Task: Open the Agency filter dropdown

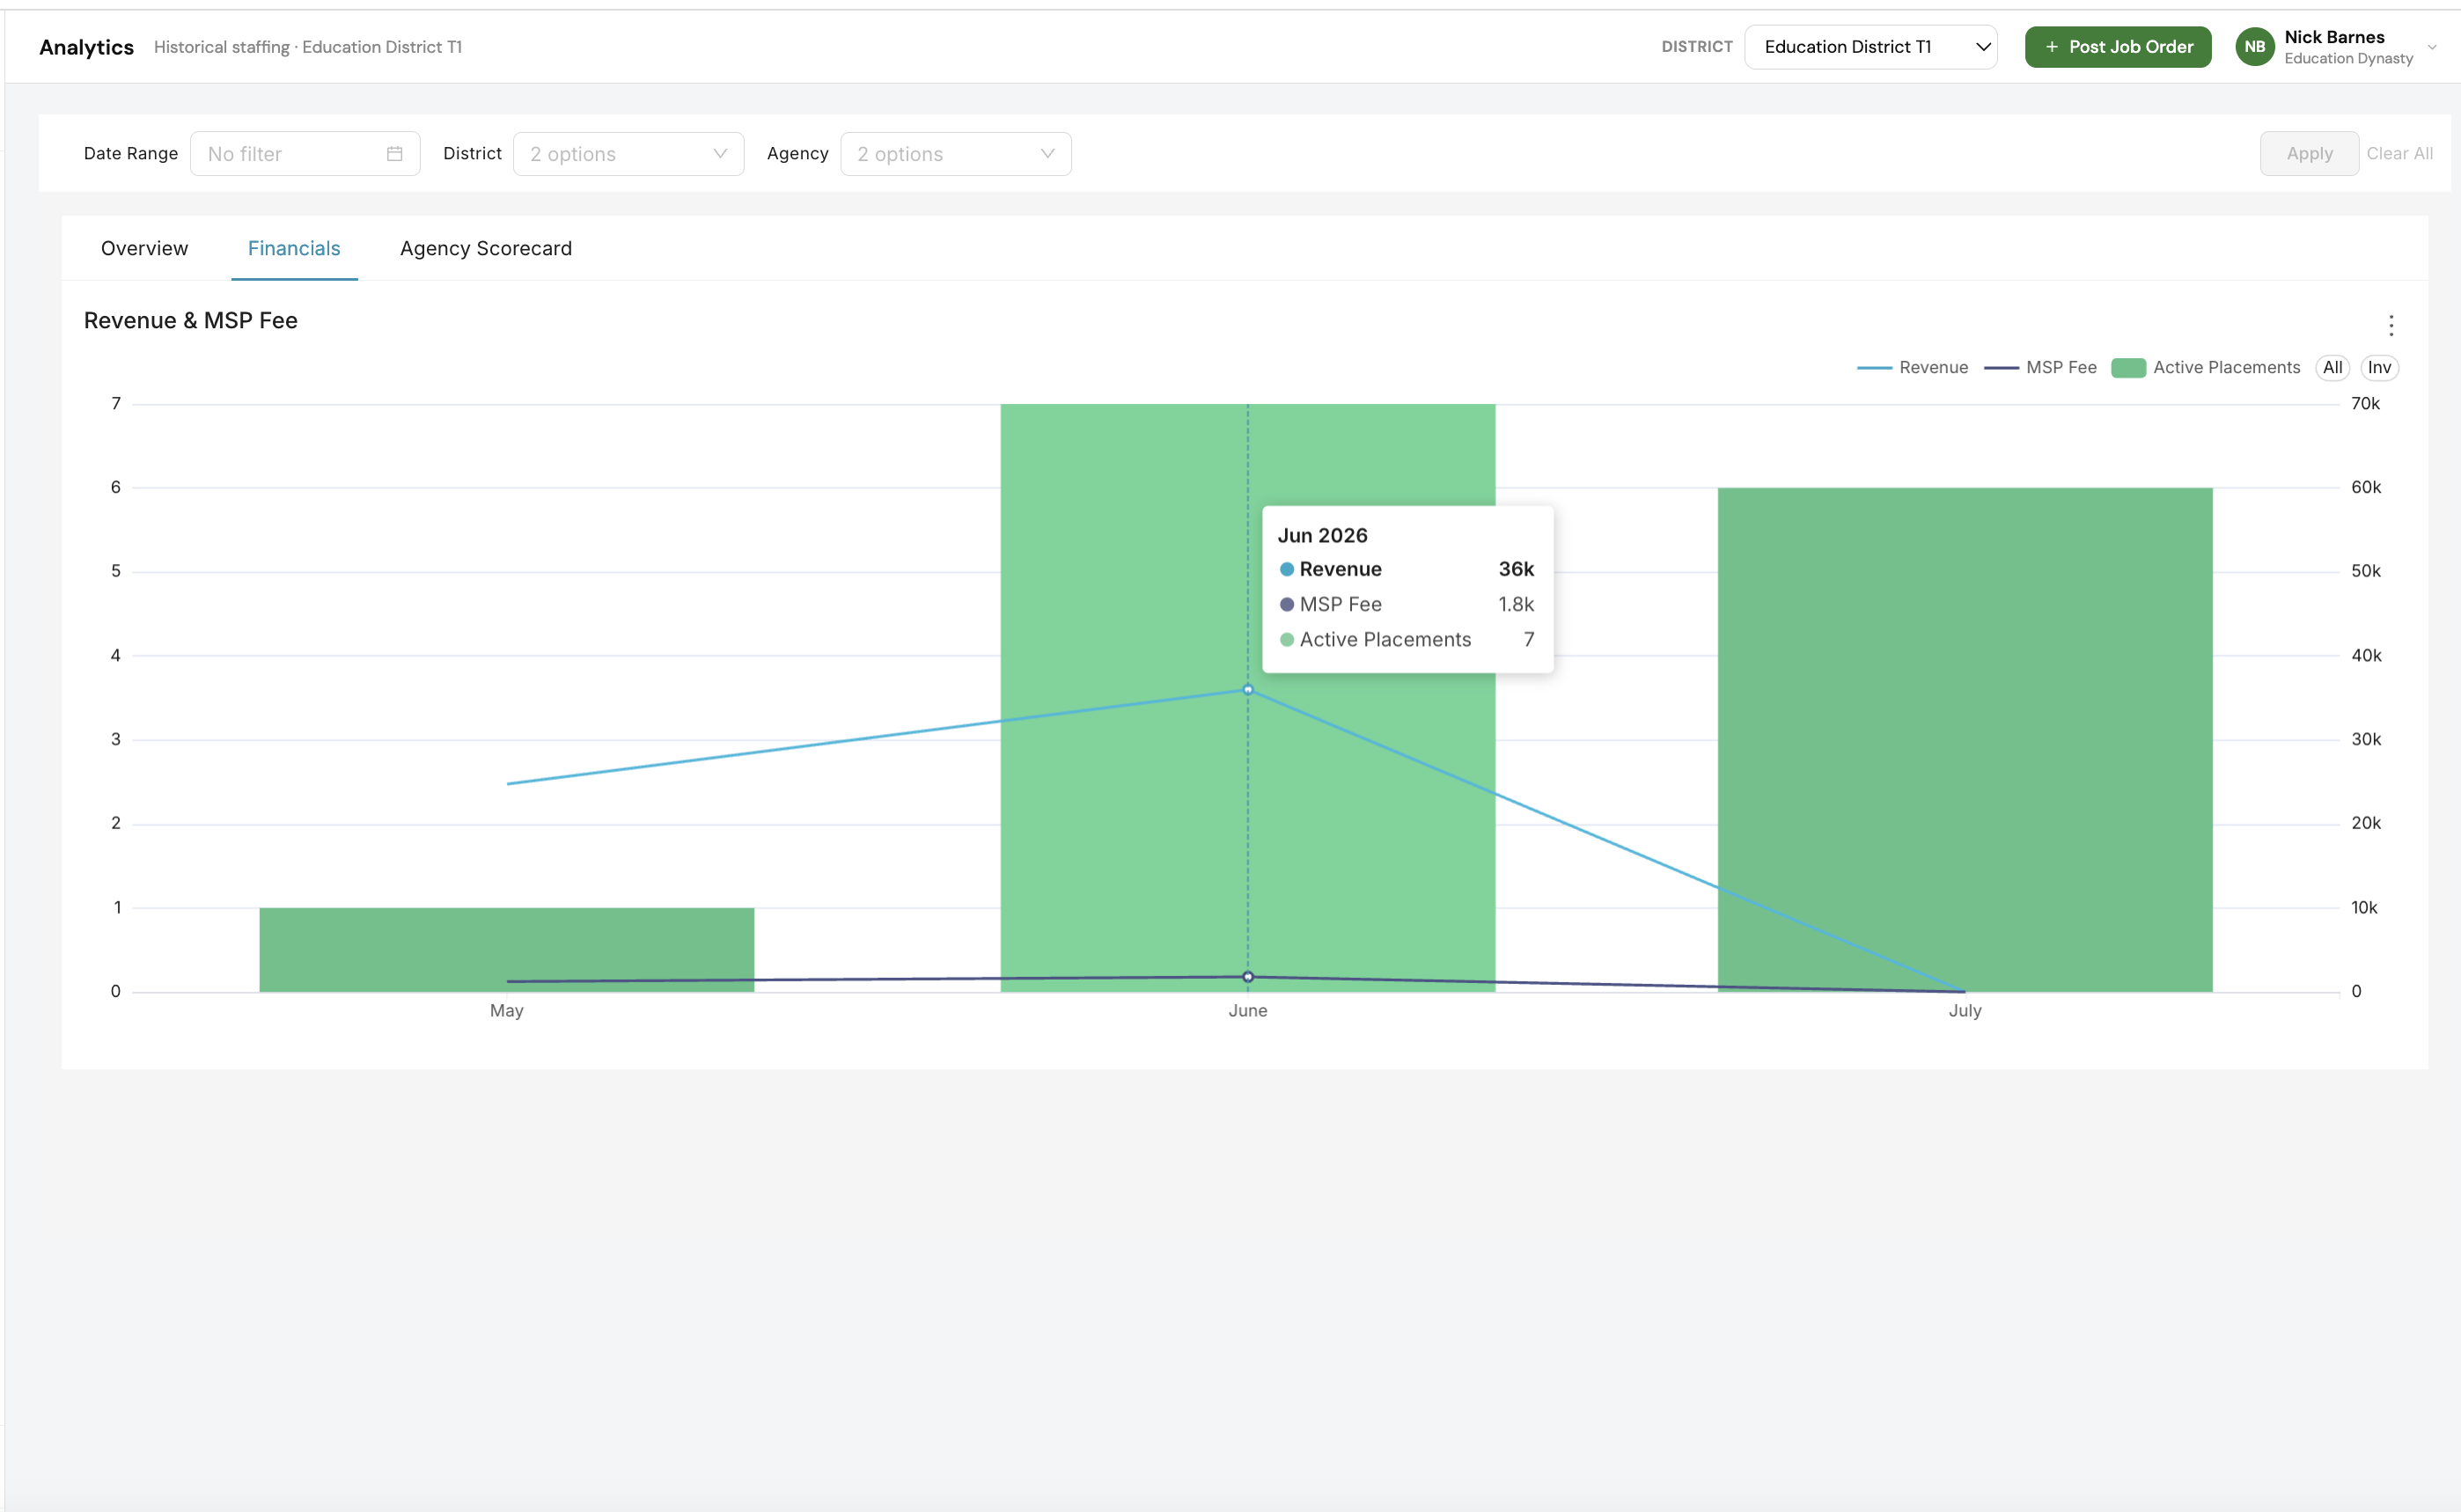Action: 955,154
